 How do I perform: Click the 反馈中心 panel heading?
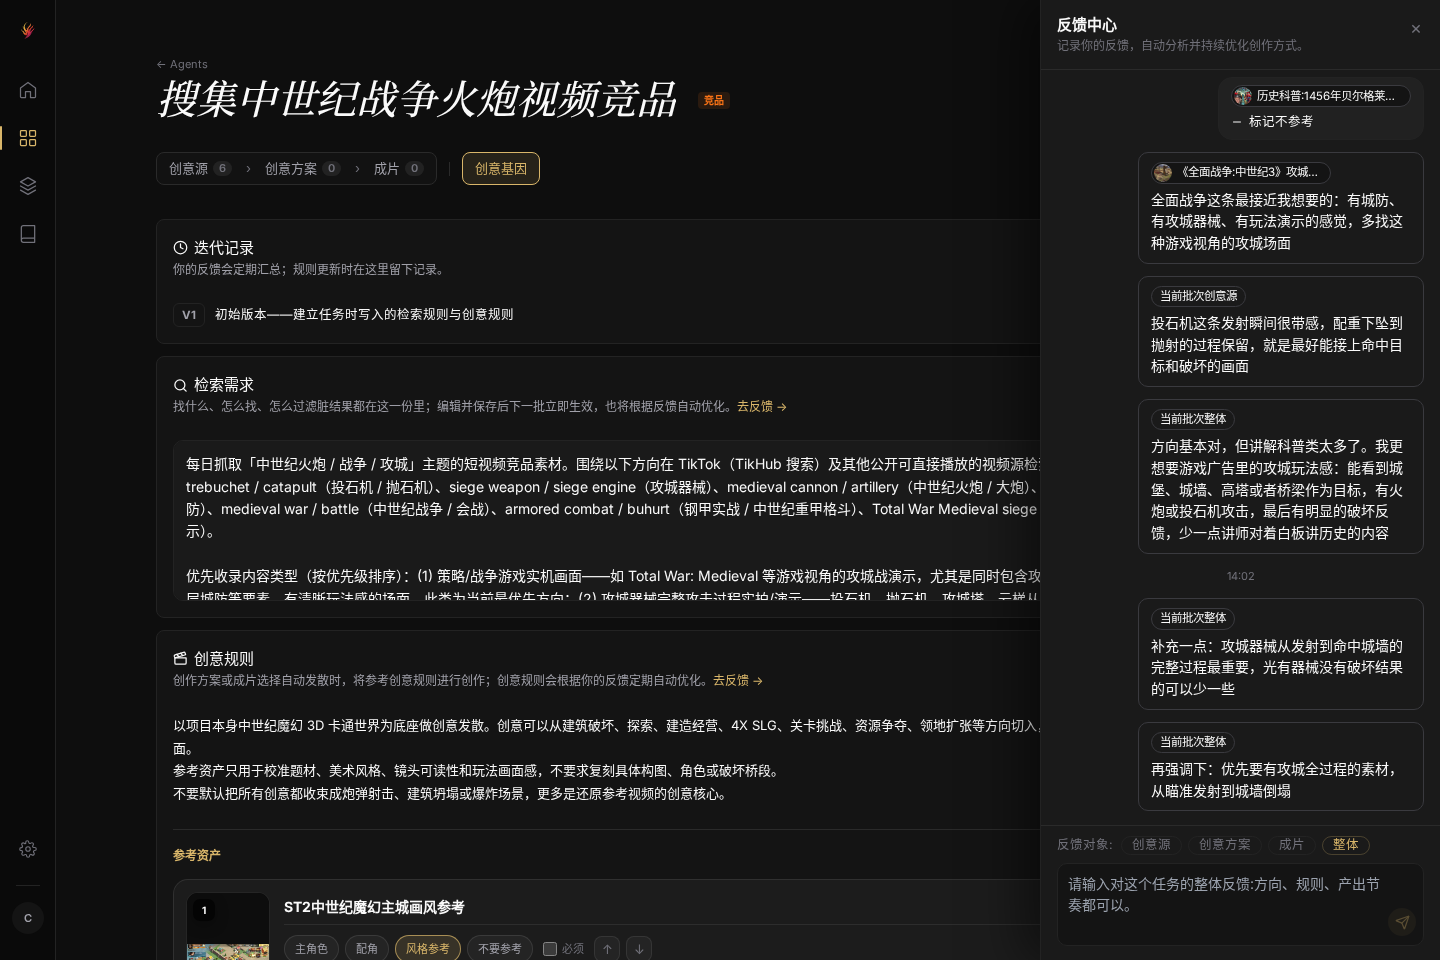click(x=1087, y=25)
